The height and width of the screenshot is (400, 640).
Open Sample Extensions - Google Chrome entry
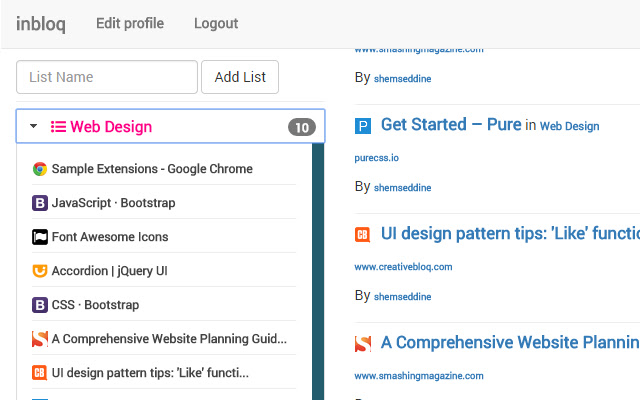pos(152,169)
